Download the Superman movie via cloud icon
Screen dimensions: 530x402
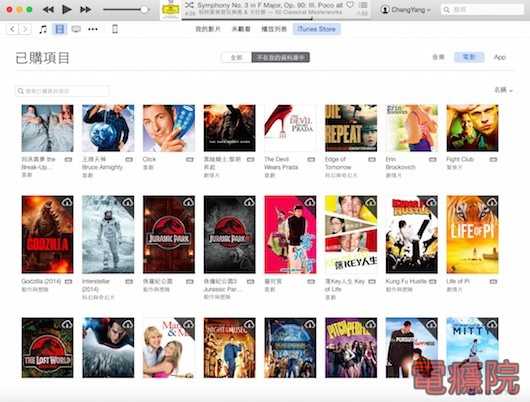[x=128, y=324]
